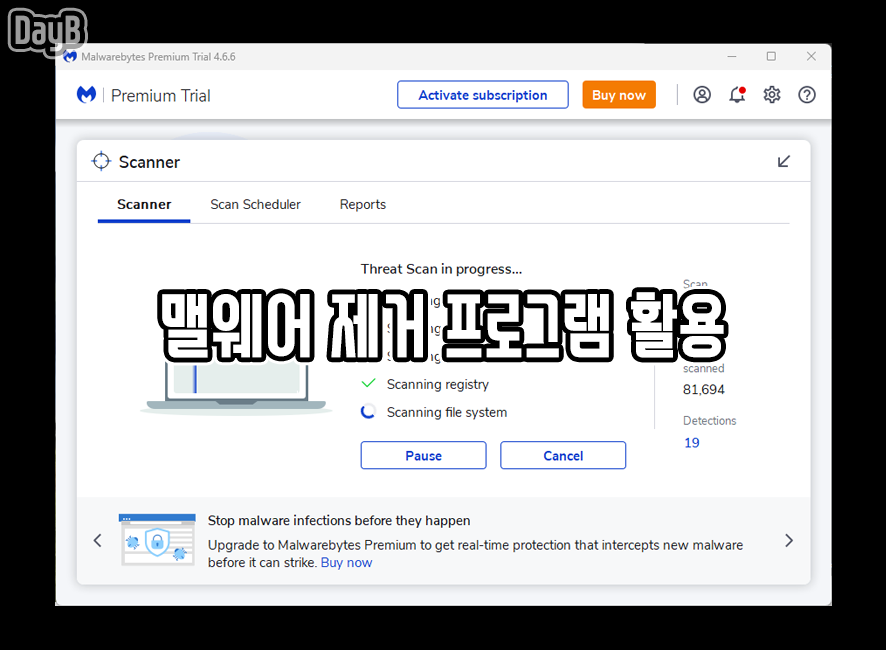886x650 pixels.
Task: Open the Buy now link in promo text
Action: 346,562
